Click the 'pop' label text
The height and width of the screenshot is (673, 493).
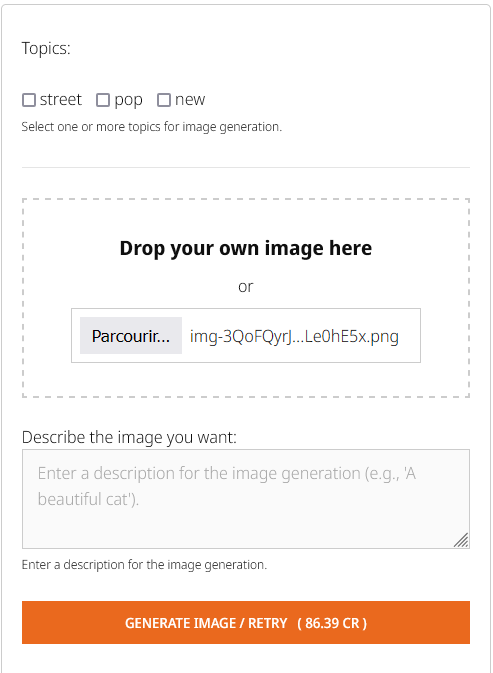pos(128,101)
